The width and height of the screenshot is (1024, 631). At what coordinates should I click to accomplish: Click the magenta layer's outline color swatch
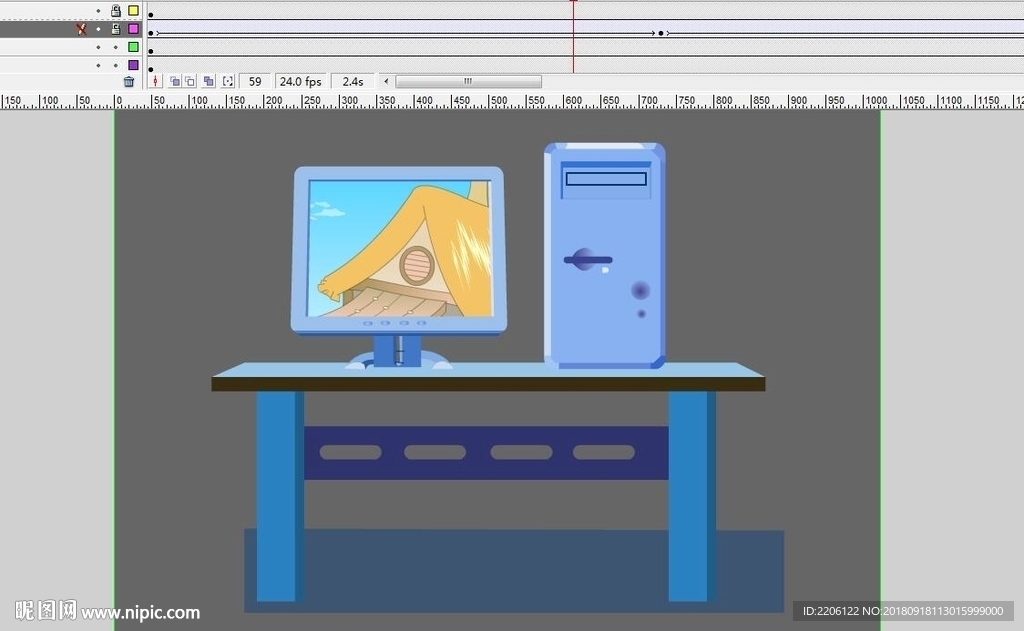point(133,29)
